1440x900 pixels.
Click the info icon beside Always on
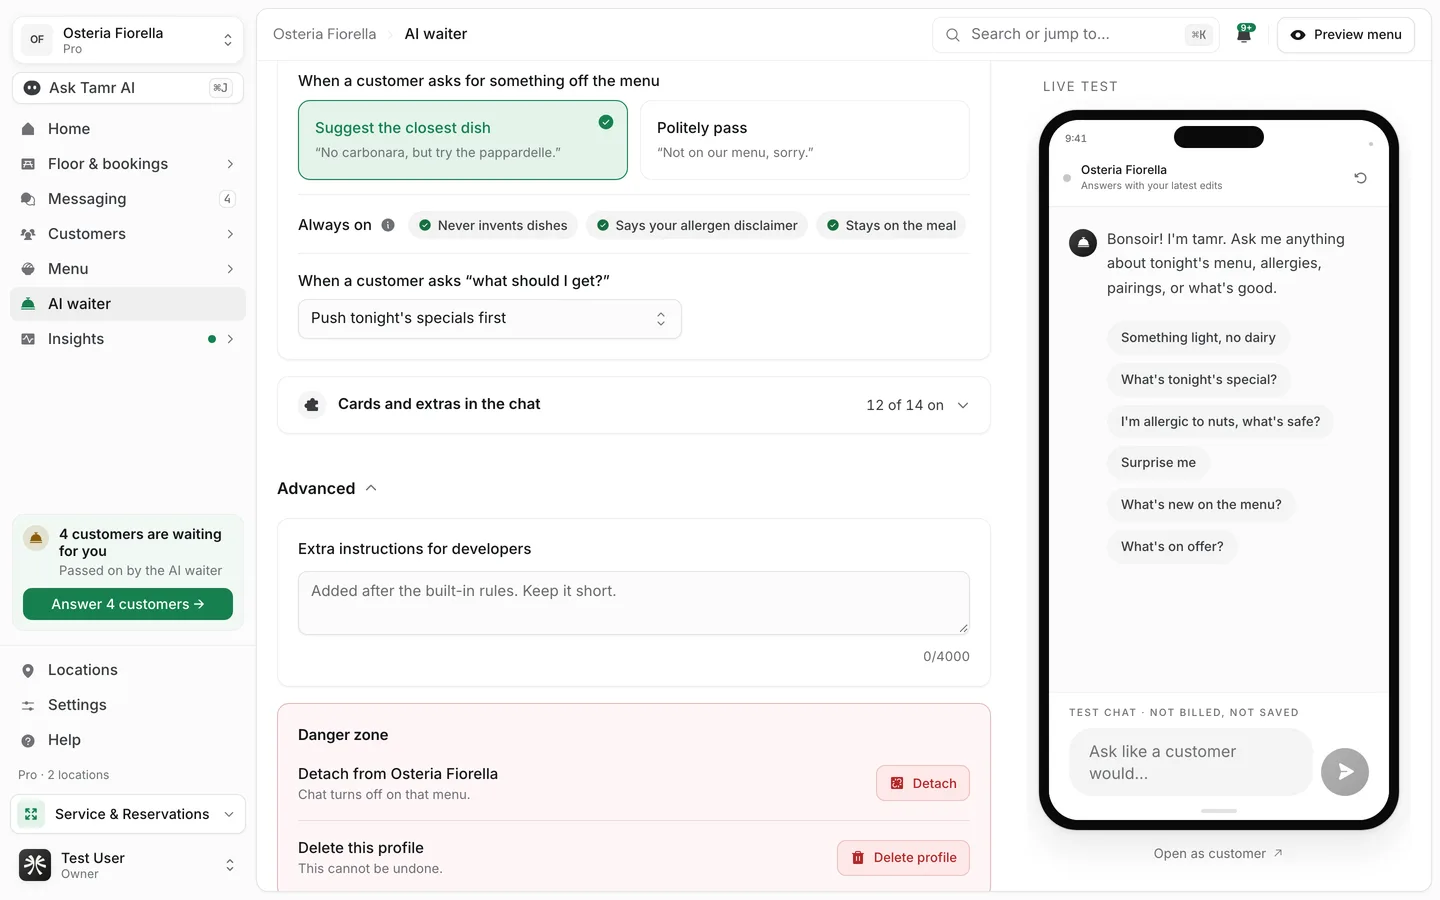tap(388, 225)
